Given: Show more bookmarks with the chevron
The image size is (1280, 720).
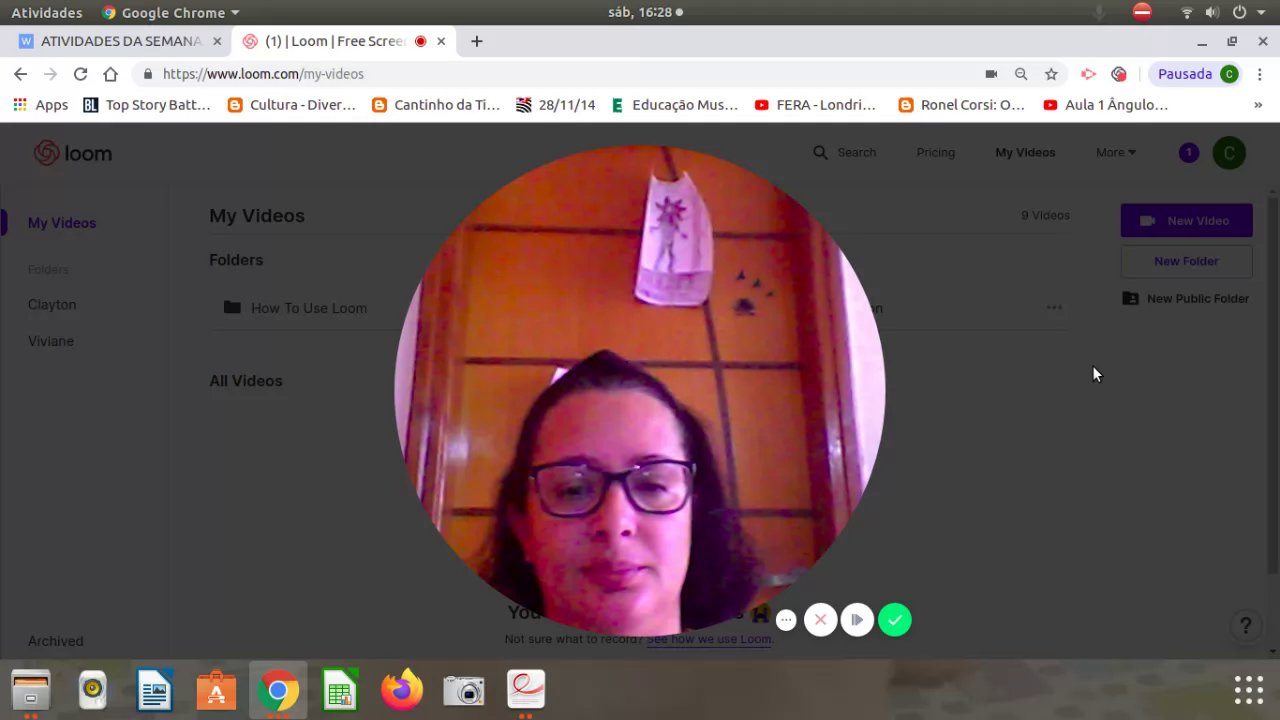Looking at the screenshot, I should (1258, 104).
